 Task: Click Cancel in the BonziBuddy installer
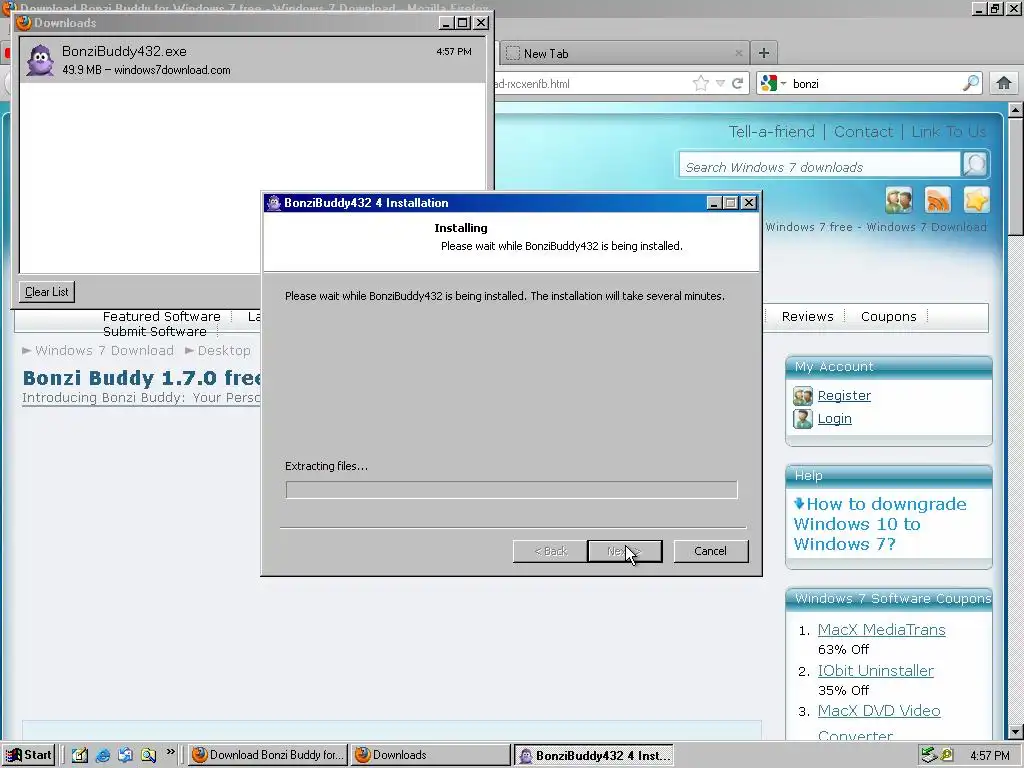point(711,551)
